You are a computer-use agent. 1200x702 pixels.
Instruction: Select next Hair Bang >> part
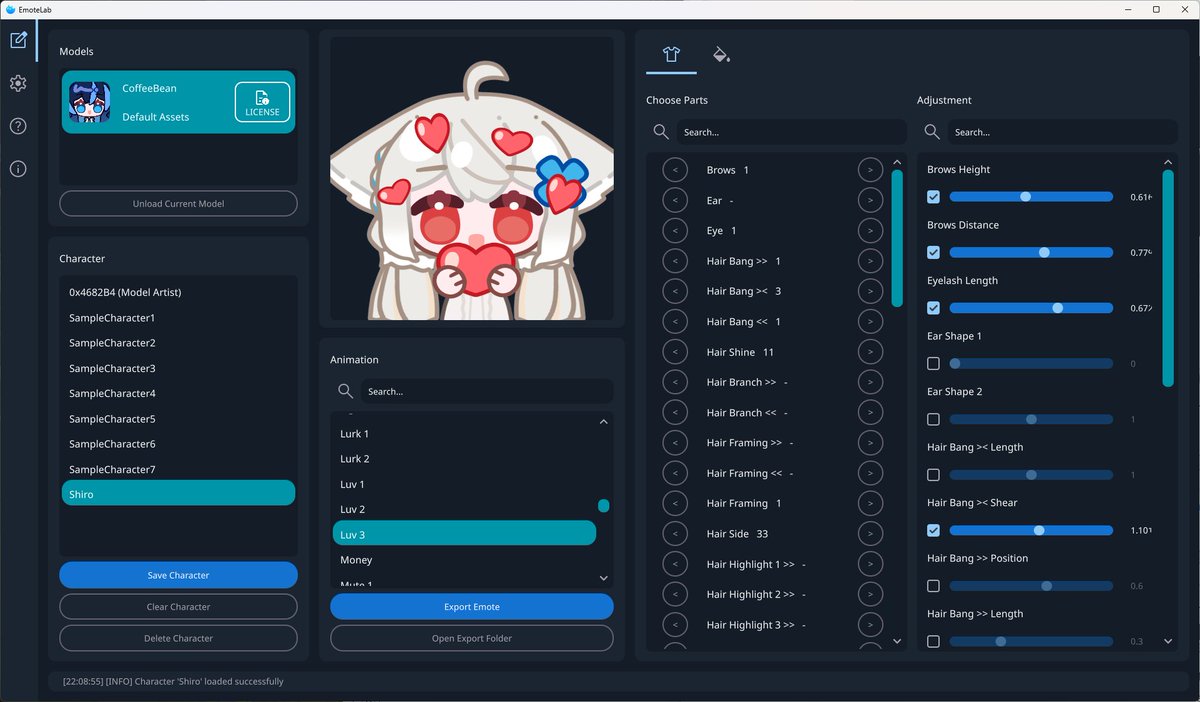[x=870, y=261]
